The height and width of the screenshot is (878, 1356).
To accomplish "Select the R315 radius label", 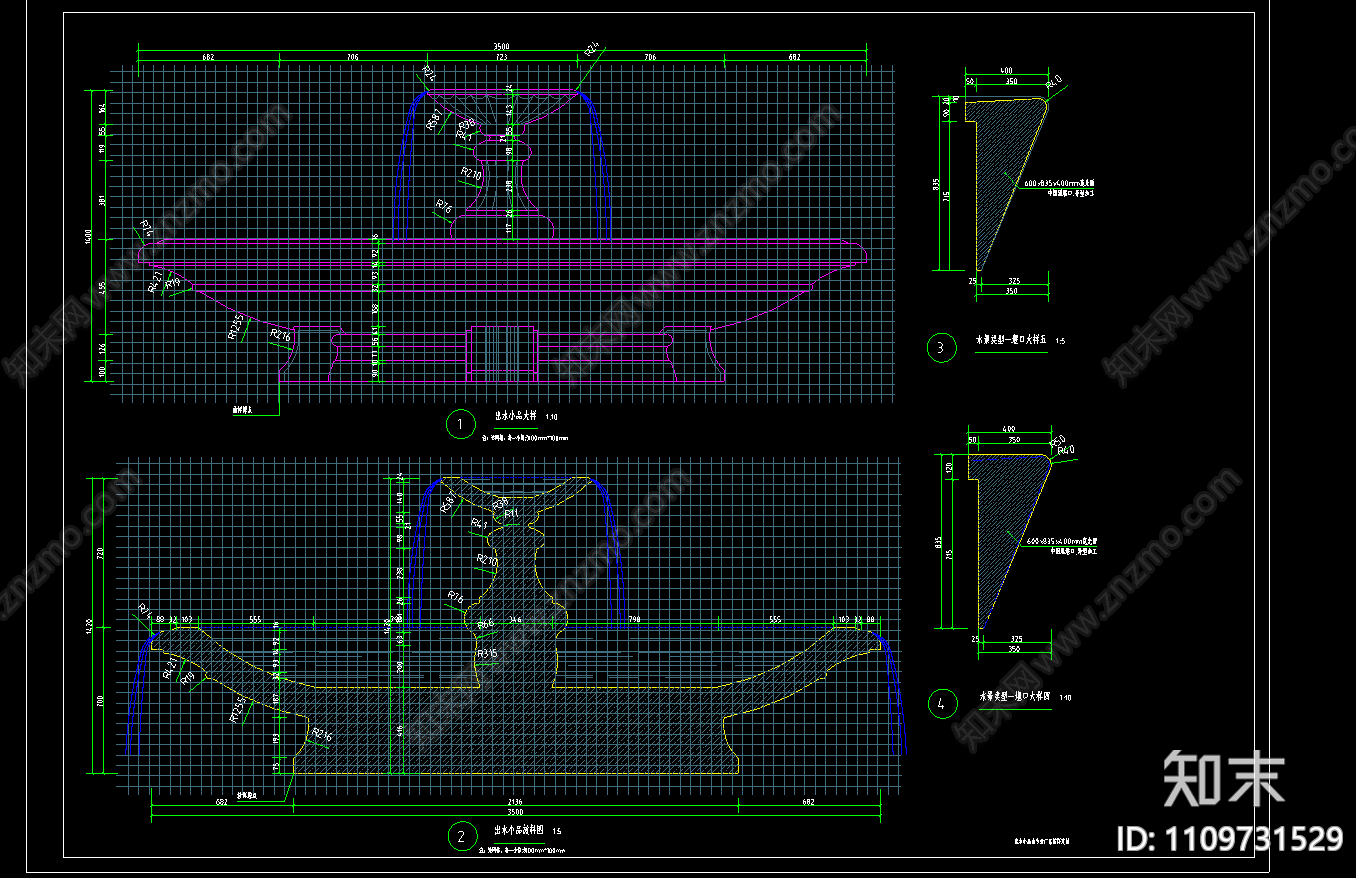I will [x=487, y=654].
